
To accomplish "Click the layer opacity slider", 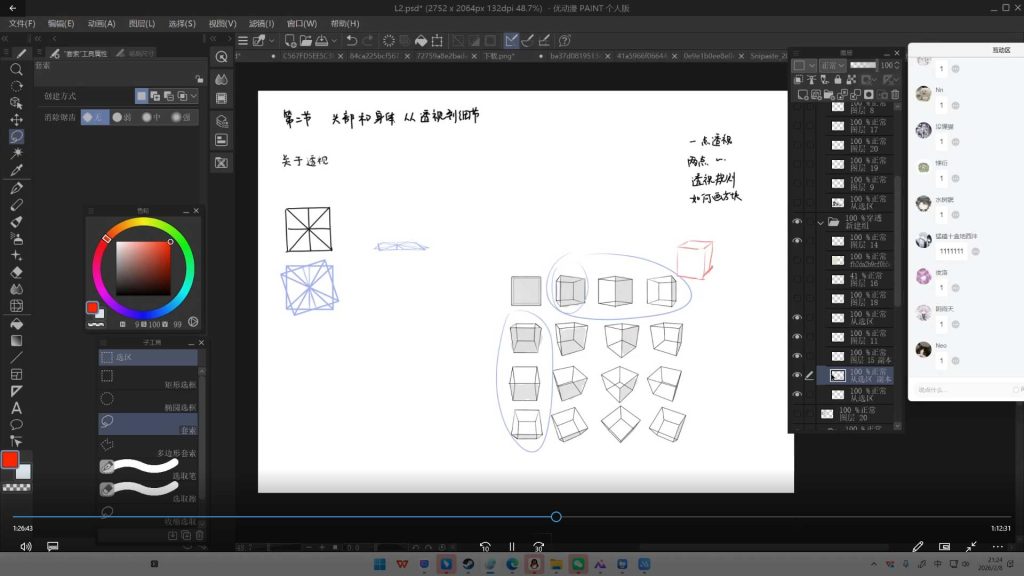I will pyautogui.click(x=863, y=65).
